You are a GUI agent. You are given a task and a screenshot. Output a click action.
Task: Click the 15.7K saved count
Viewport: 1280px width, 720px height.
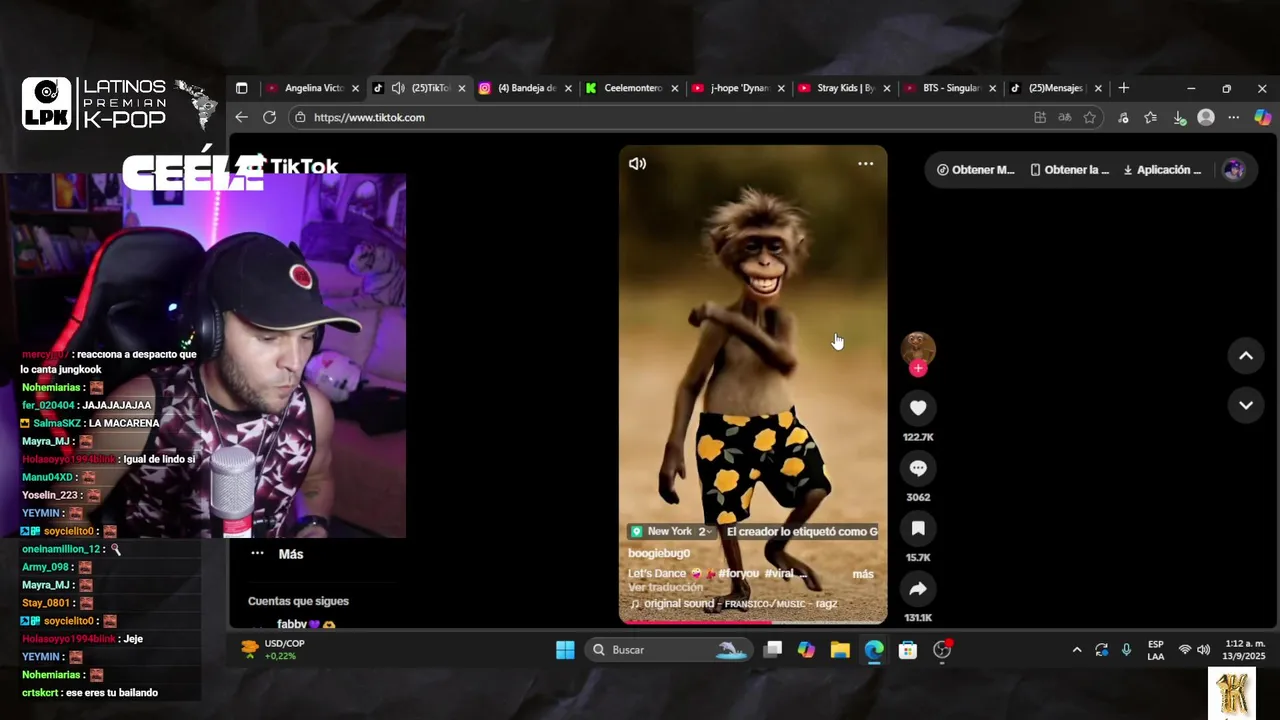[x=918, y=558]
